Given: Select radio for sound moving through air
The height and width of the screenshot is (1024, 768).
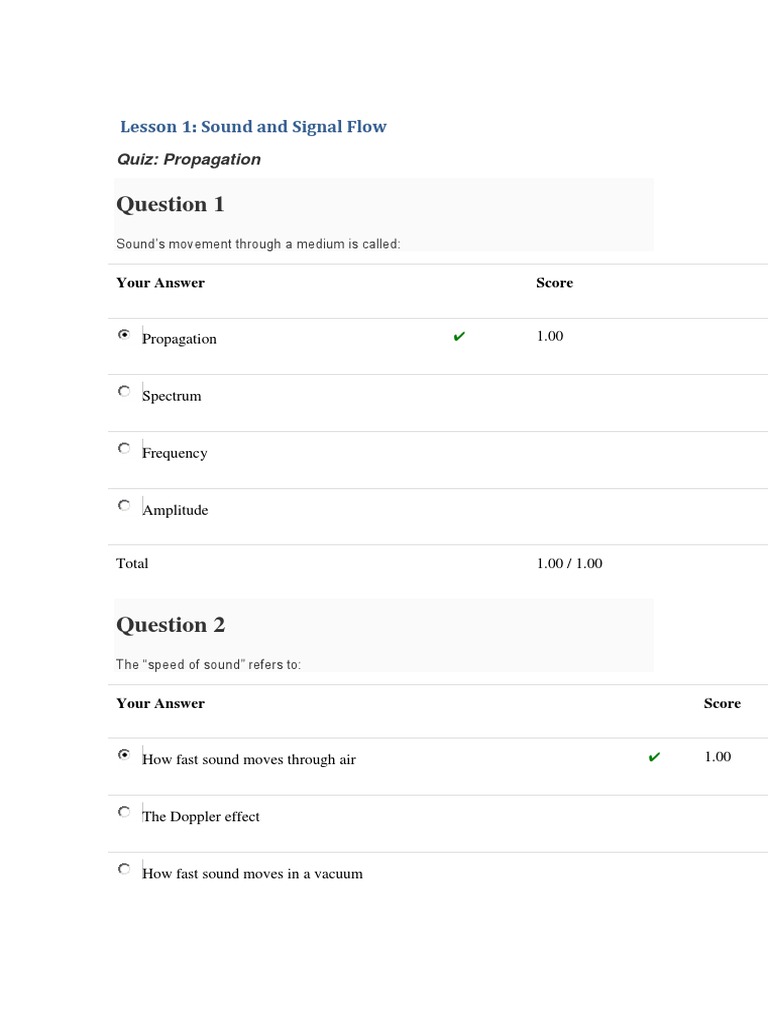Looking at the screenshot, I should (x=124, y=755).
